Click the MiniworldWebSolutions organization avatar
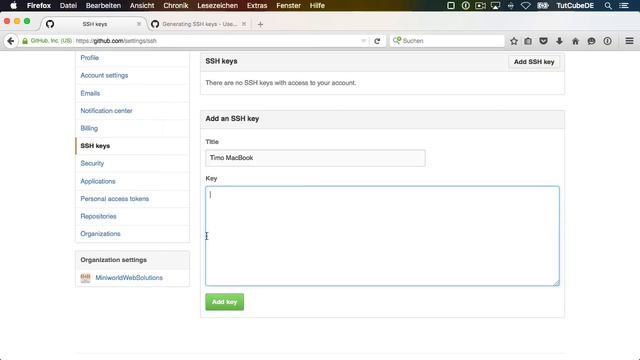The height and width of the screenshot is (360, 640). click(85, 278)
